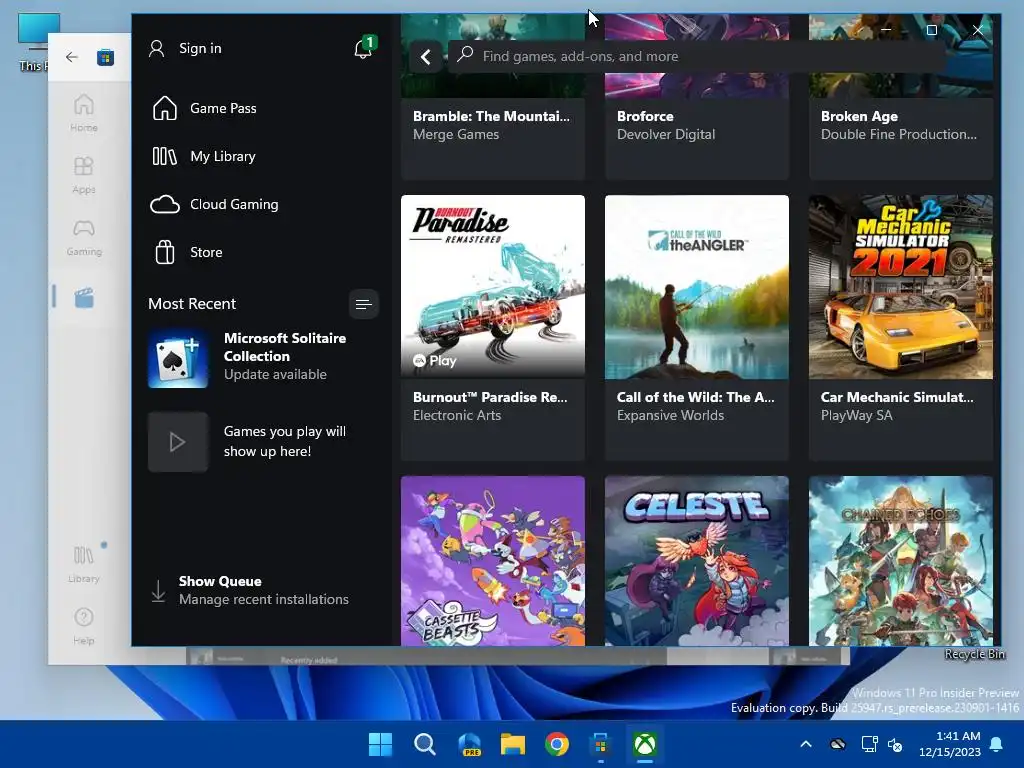Open Library in Microsoft Store sidebar
Viewport: 1024px width, 768px height.
(84, 564)
